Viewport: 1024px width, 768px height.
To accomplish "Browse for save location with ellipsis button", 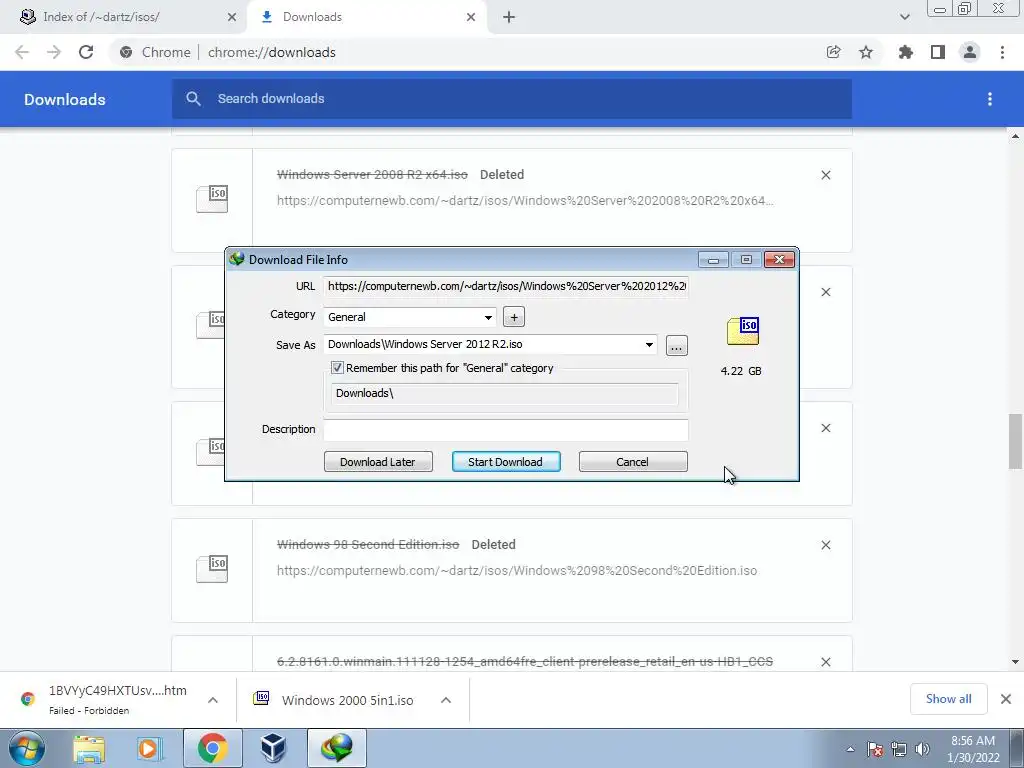I will 677,345.
